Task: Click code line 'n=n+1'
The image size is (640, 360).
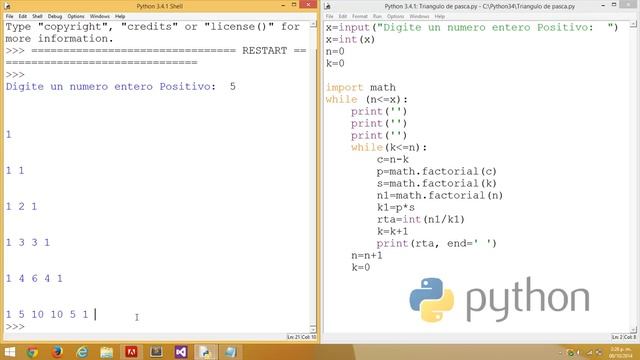Action: (x=367, y=256)
